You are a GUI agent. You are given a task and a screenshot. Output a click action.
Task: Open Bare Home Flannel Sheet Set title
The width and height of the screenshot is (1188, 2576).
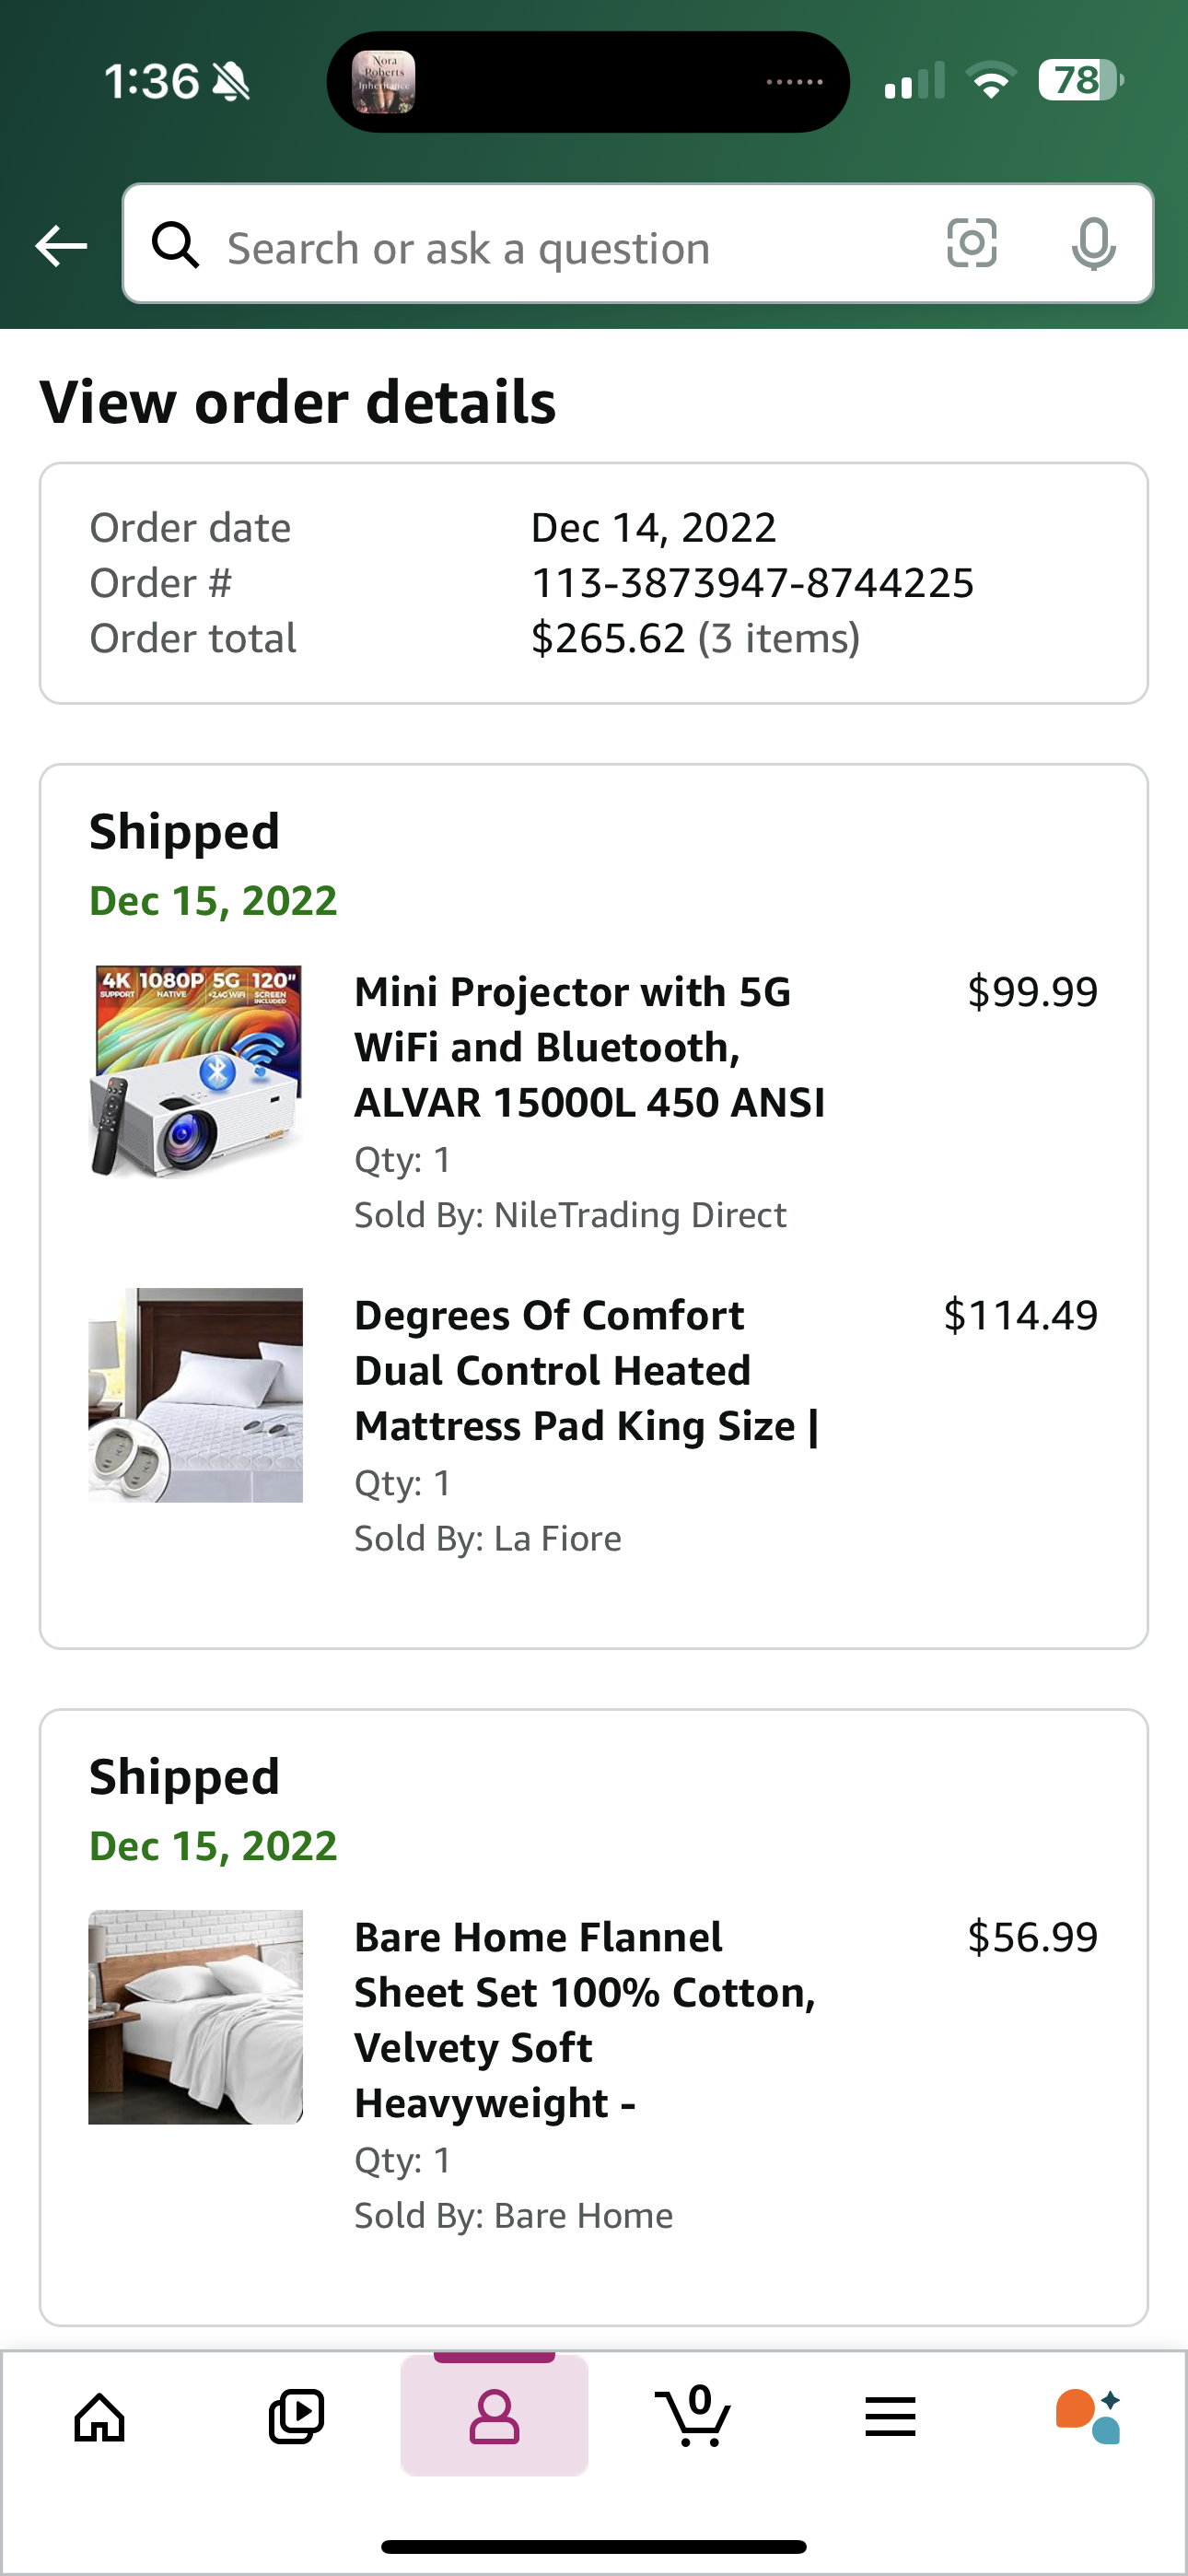pos(585,2020)
